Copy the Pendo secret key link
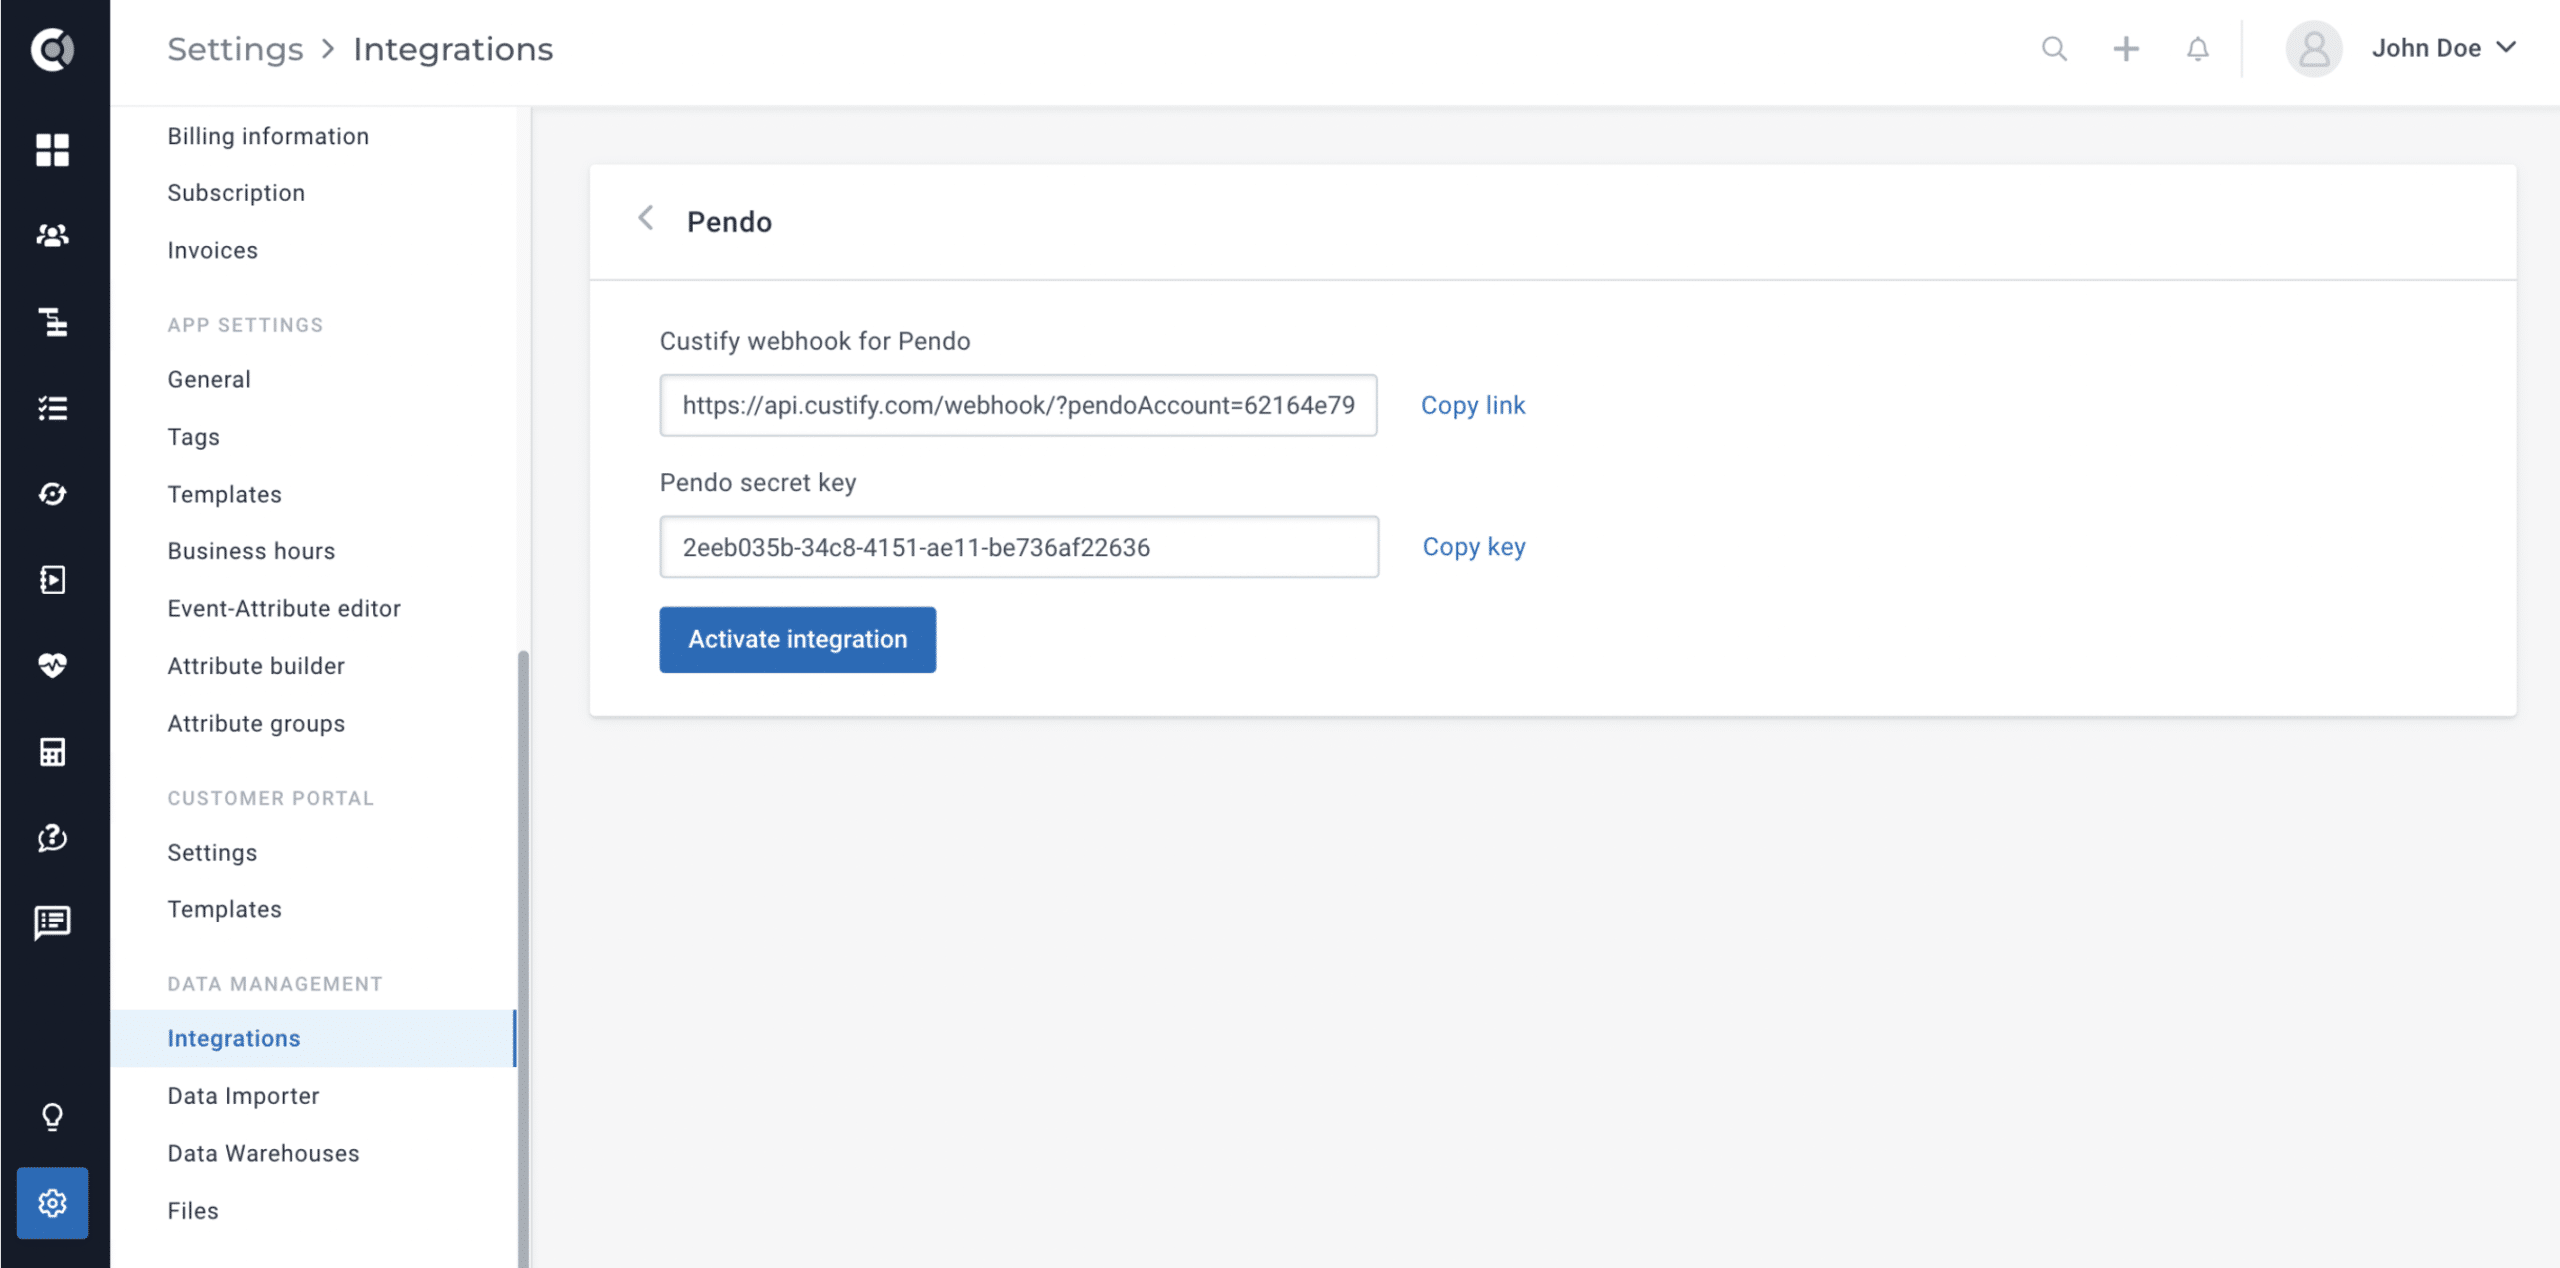This screenshot has height=1268, width=2560. point(1473,547)
